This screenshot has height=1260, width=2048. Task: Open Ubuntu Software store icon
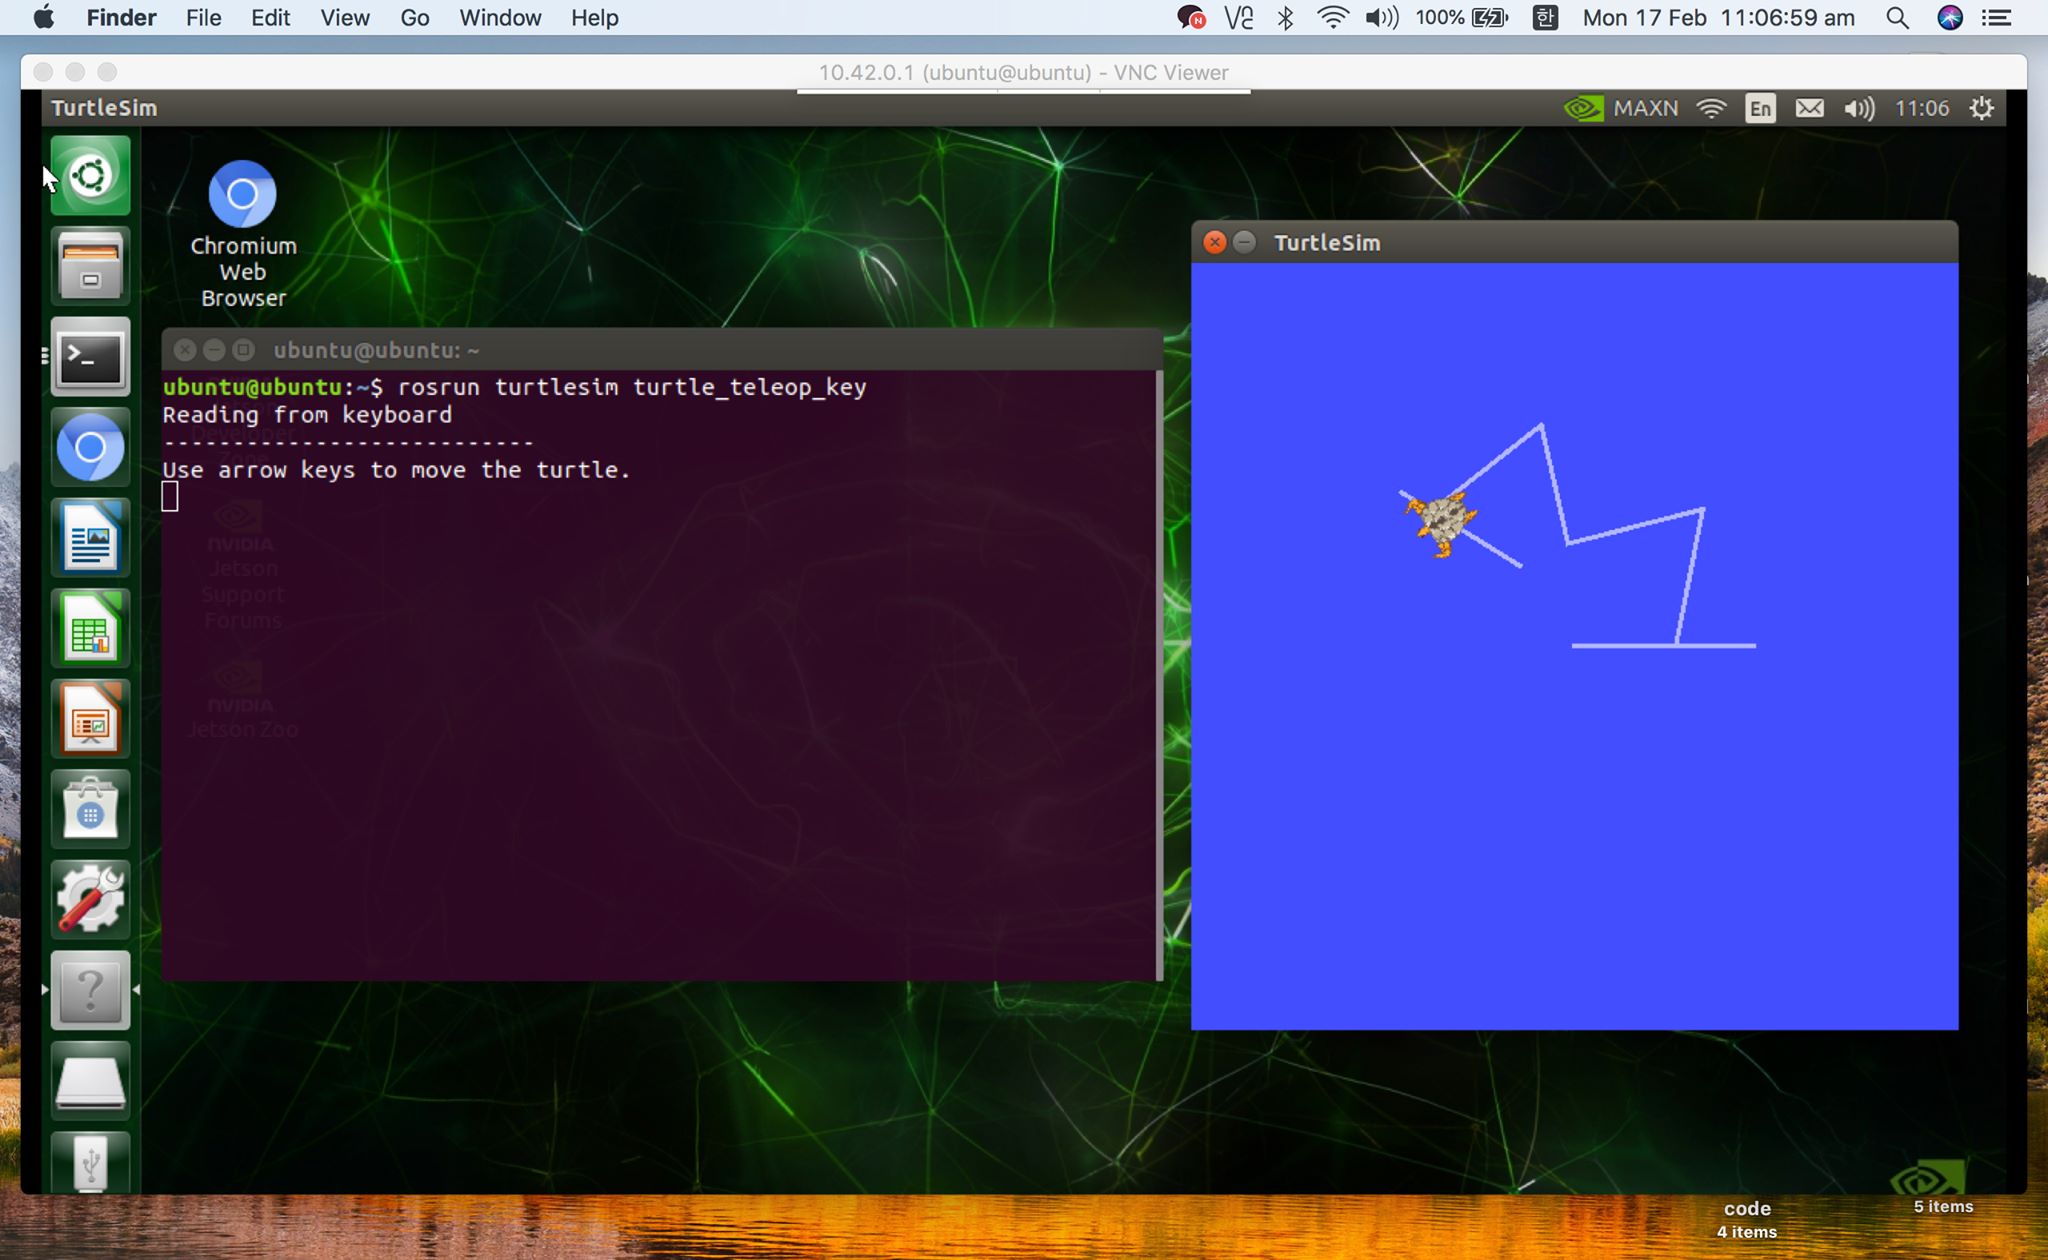(x=90, y=809)
